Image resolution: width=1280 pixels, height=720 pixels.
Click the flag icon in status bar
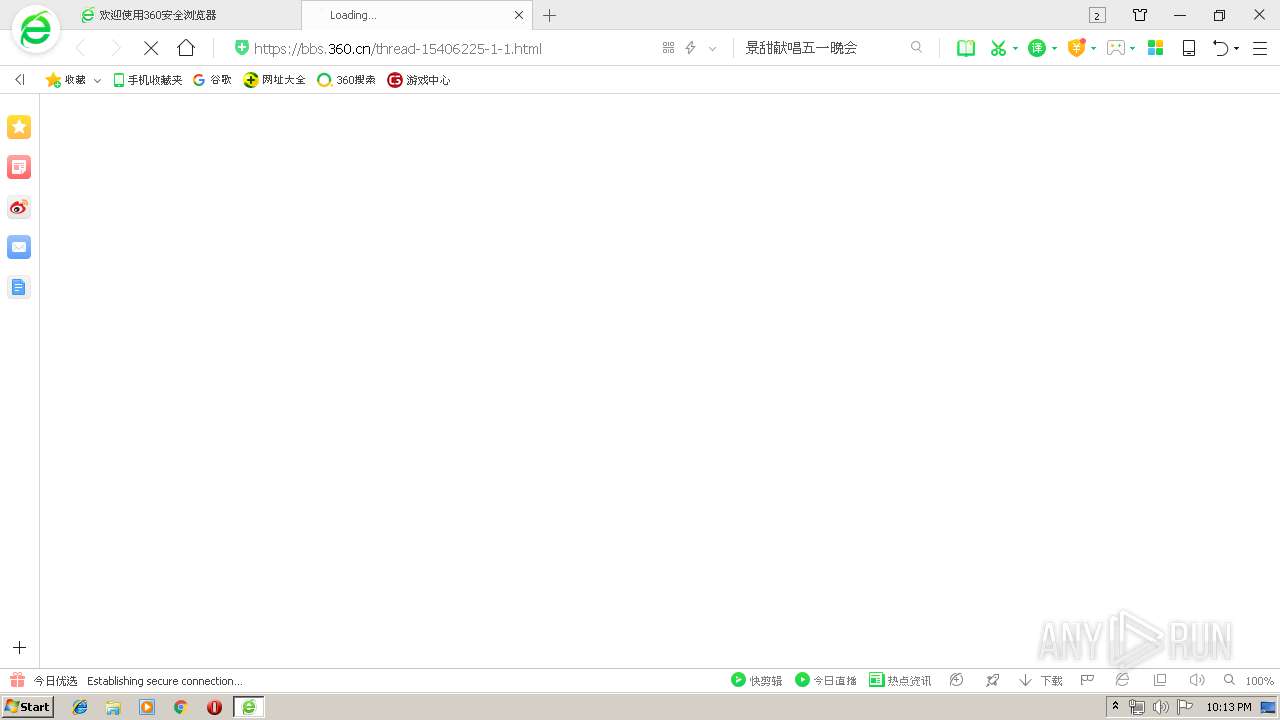1087,680
